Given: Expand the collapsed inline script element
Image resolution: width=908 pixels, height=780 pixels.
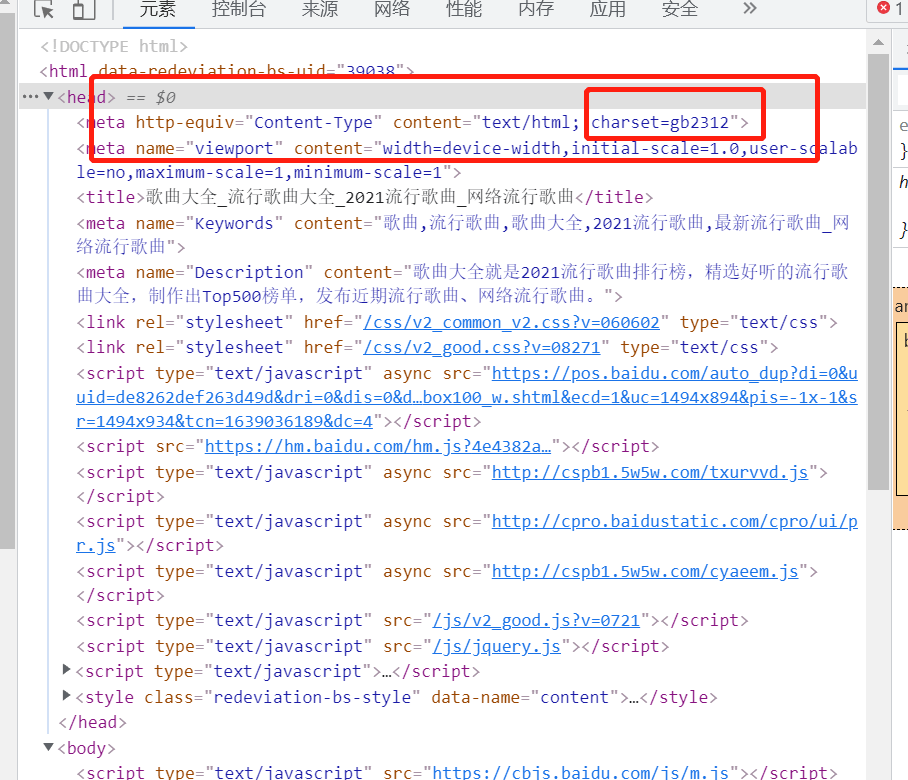Looking at the screenshot, I should (x=67, y=670).
